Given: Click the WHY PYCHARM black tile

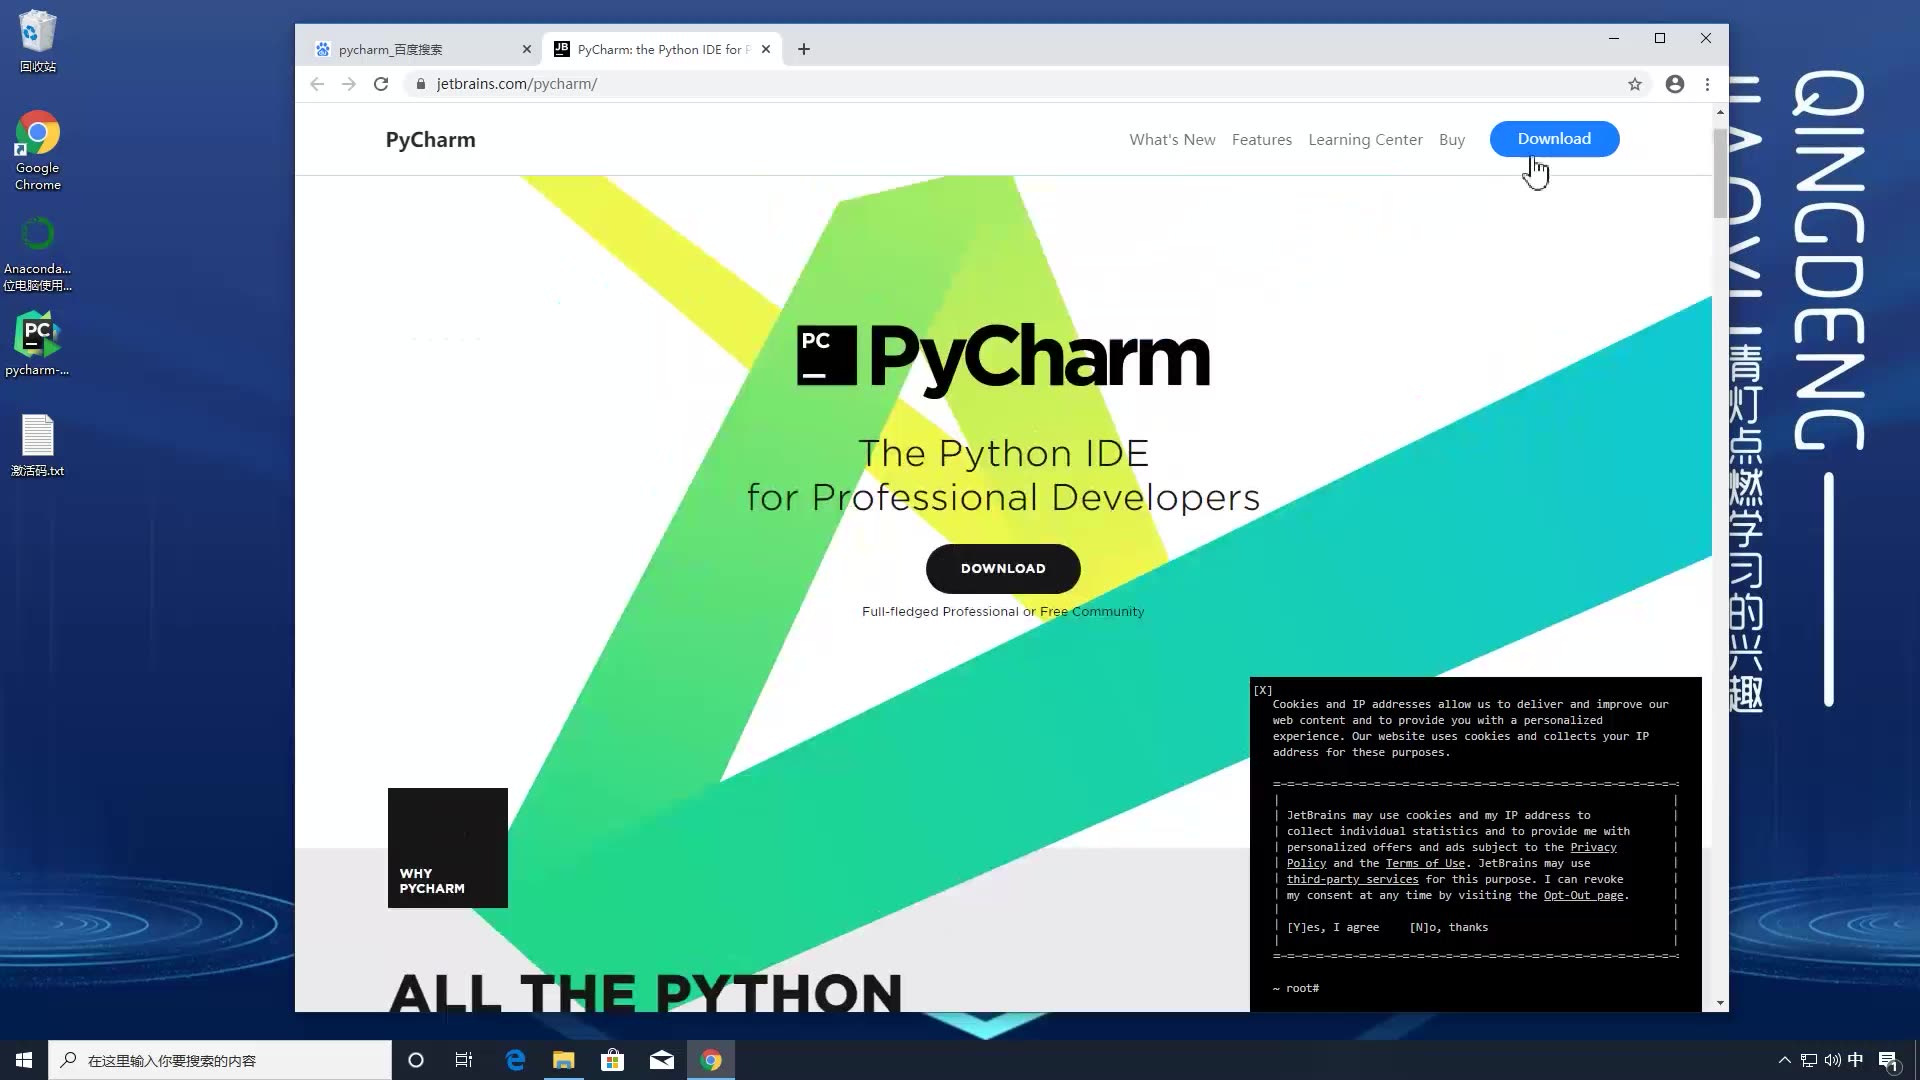Looking at the screenshot, I should tap(448, 848).
